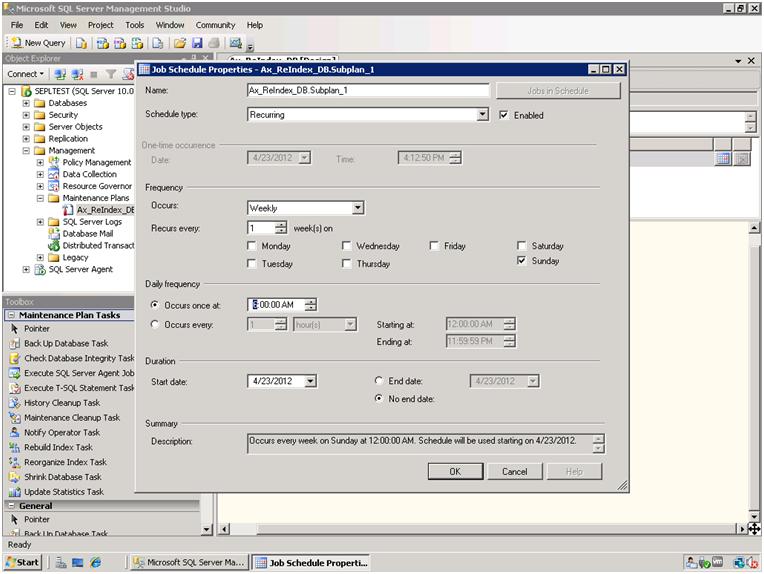This screenshot has height=574, width=764.
Task: Open the Edit menu
Action: point(41,25)
